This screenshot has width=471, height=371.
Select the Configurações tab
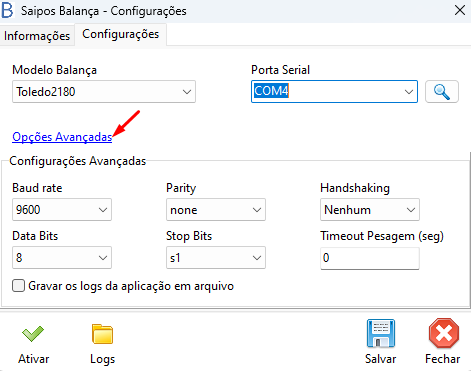121,34
